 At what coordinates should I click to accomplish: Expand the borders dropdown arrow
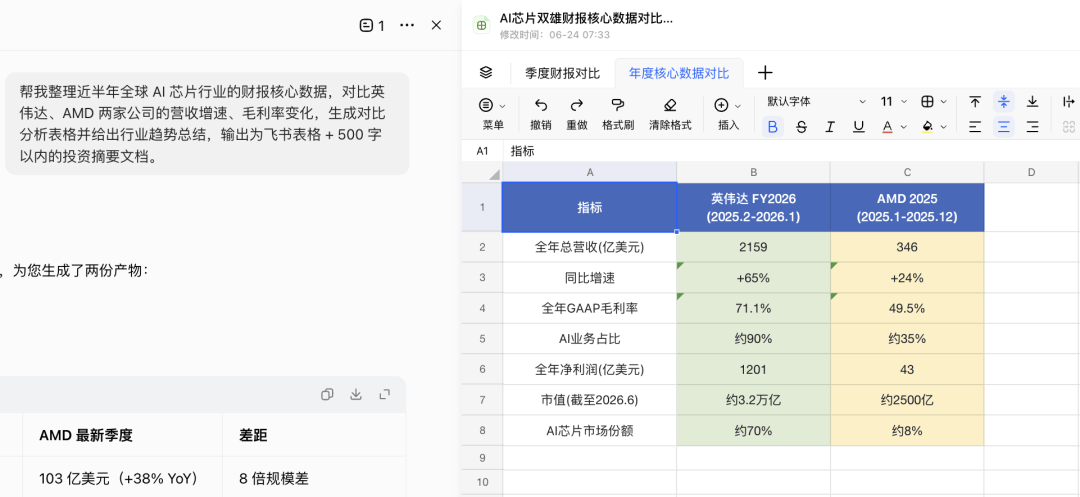coord(944,102)
